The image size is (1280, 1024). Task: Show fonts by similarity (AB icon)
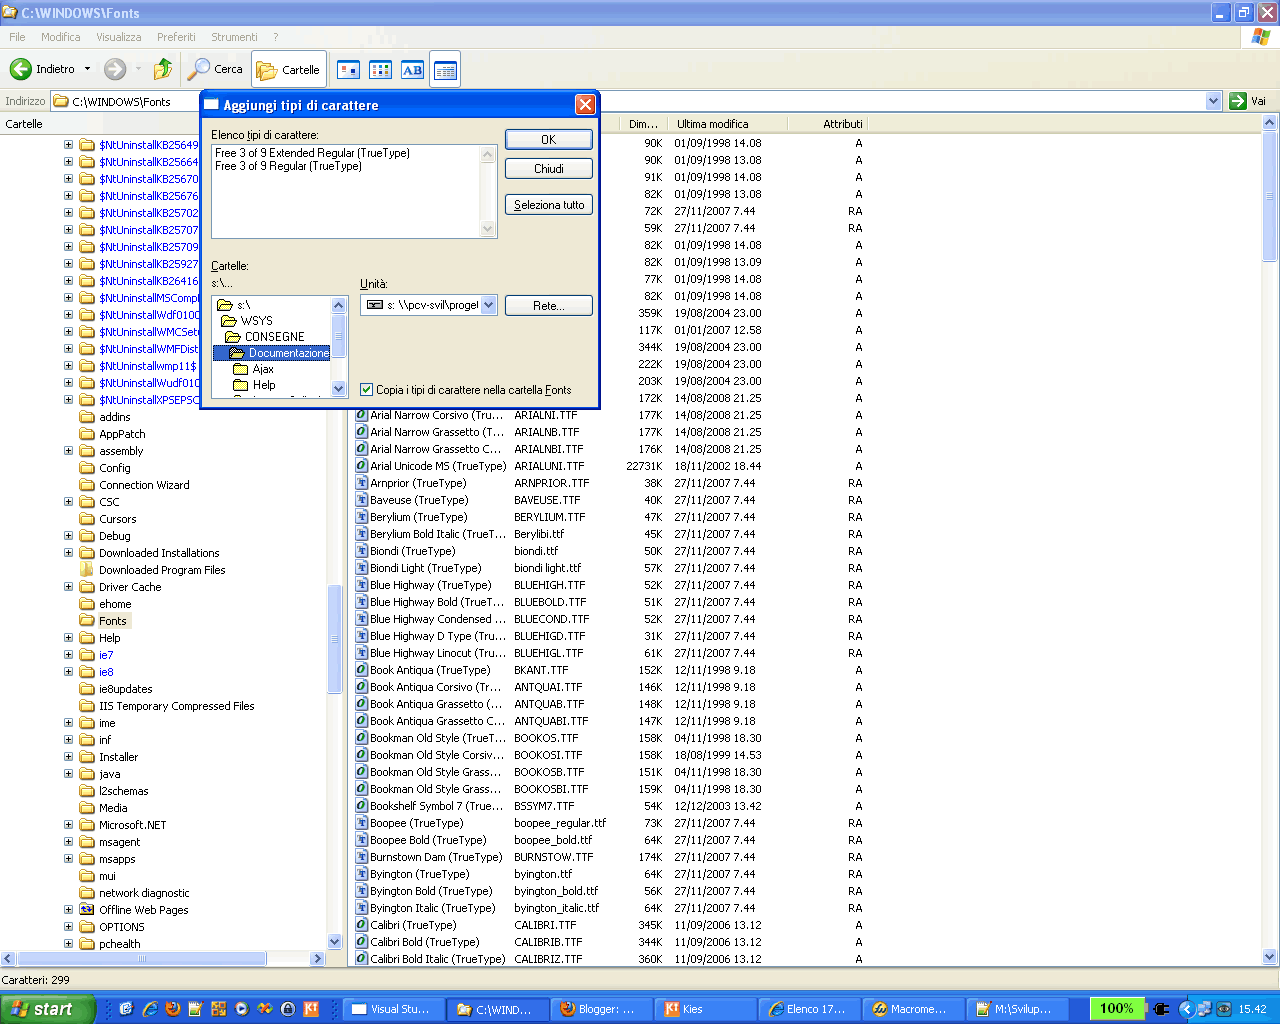pyautogui.click(x=412, y=69)
